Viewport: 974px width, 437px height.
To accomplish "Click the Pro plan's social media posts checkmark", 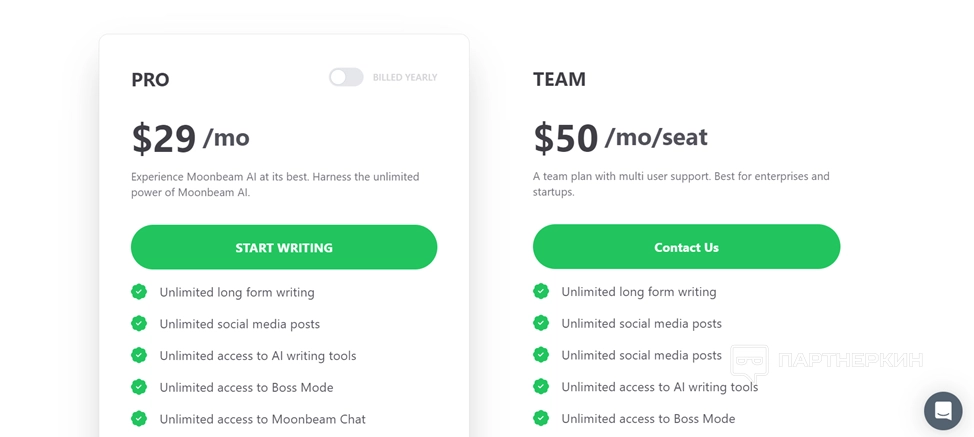I will 139,324.
